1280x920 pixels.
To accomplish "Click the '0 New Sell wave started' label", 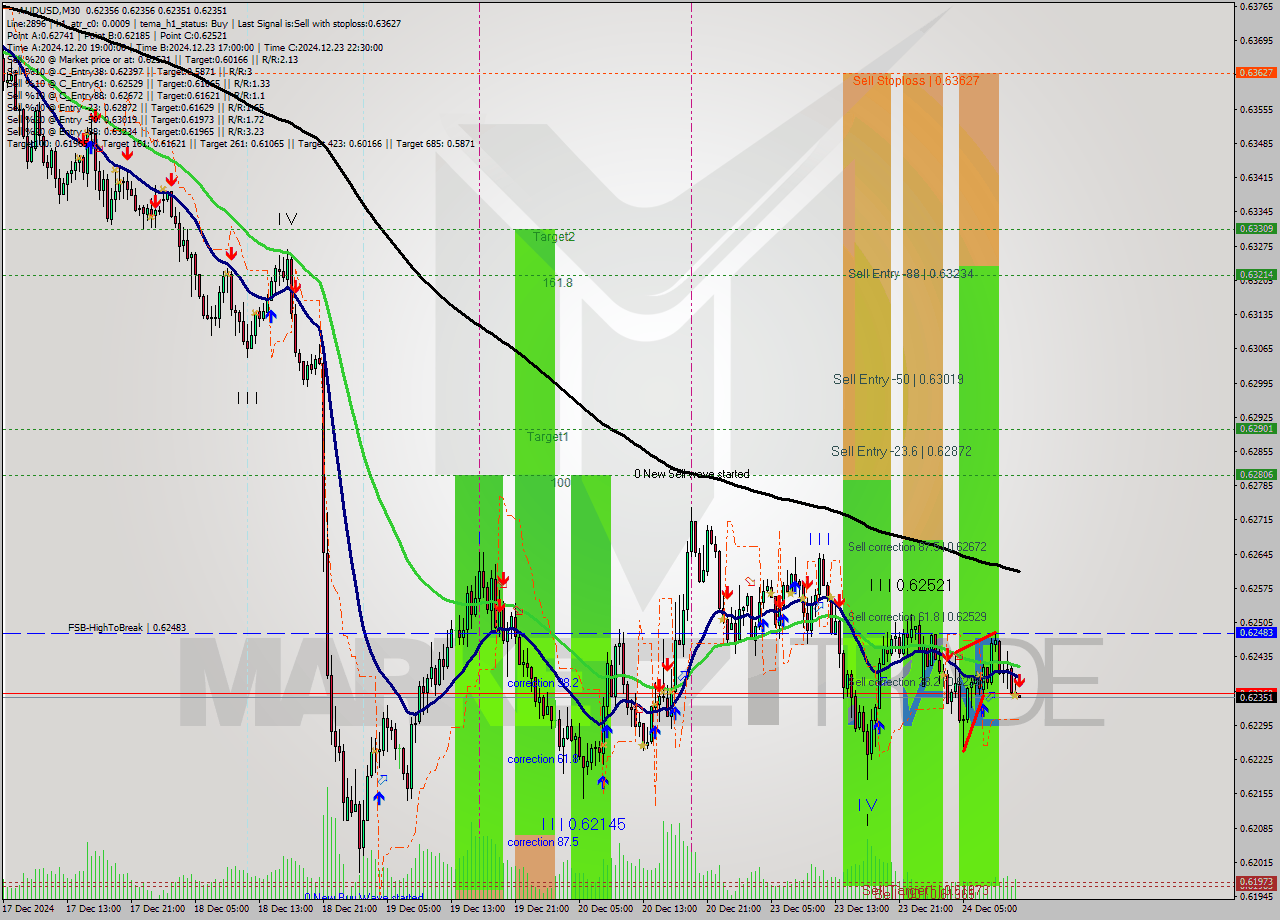I will pos(691,474).
